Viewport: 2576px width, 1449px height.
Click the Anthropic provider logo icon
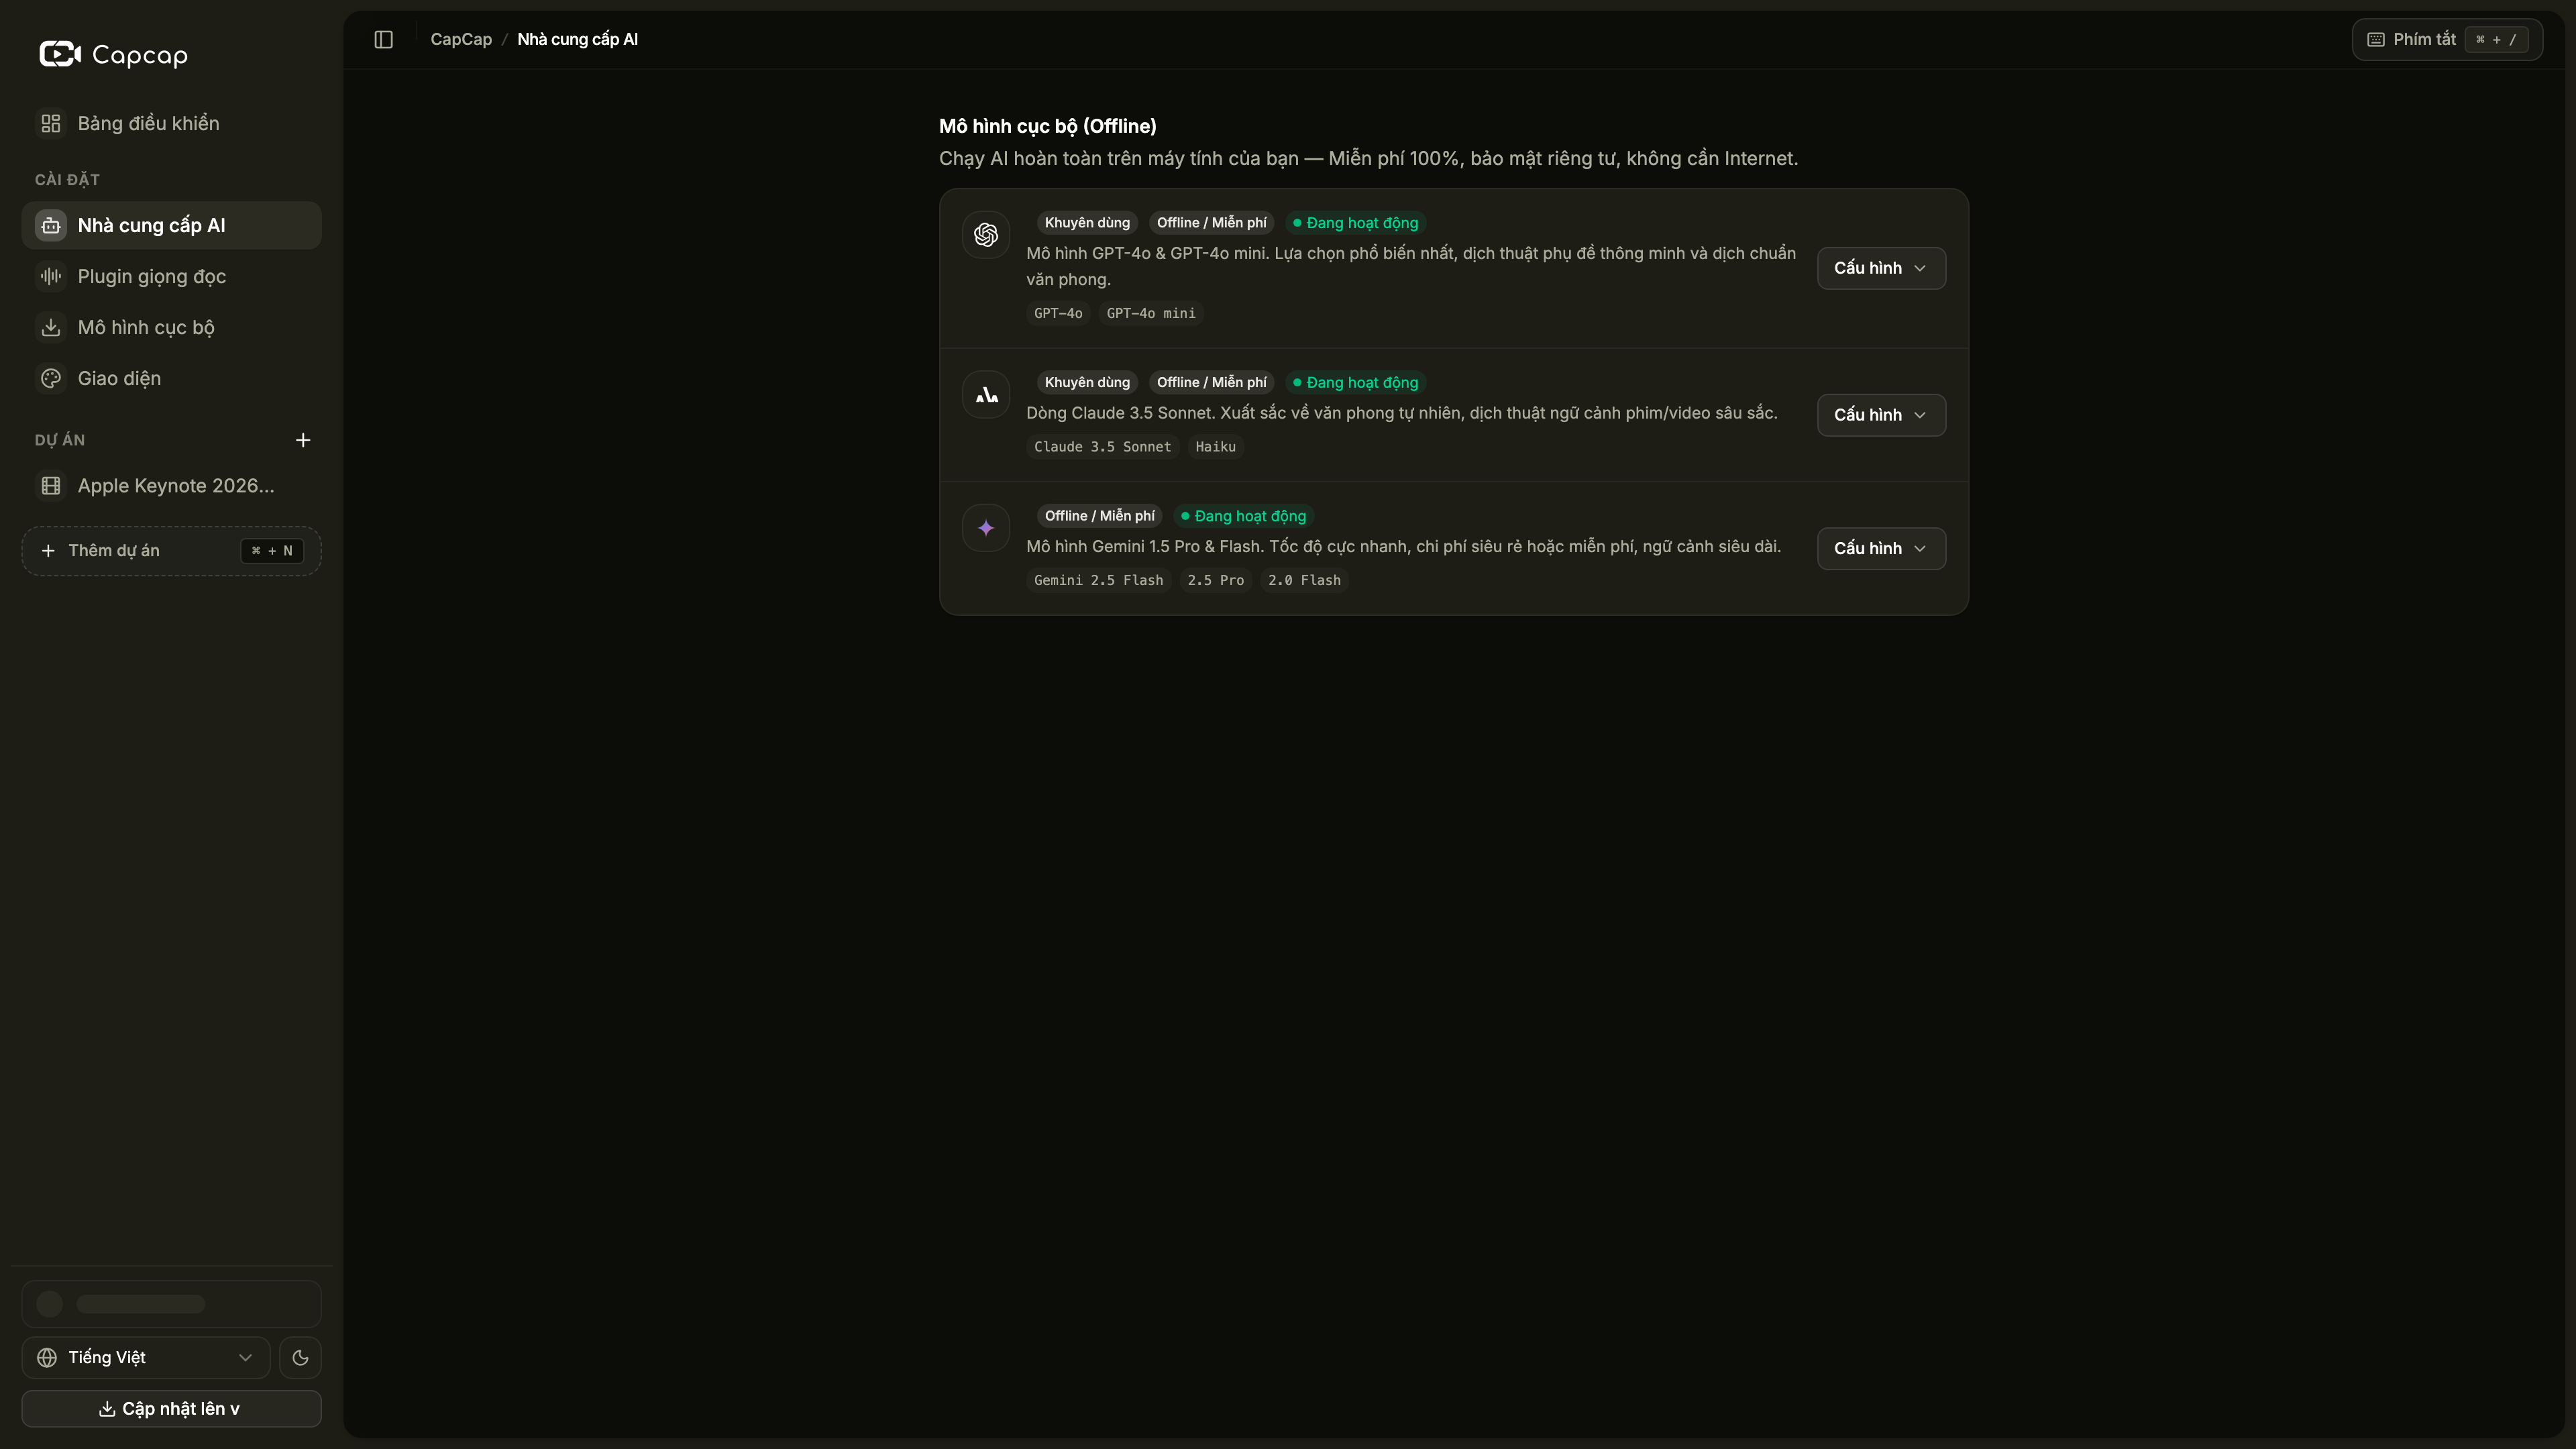click(986, 394)
